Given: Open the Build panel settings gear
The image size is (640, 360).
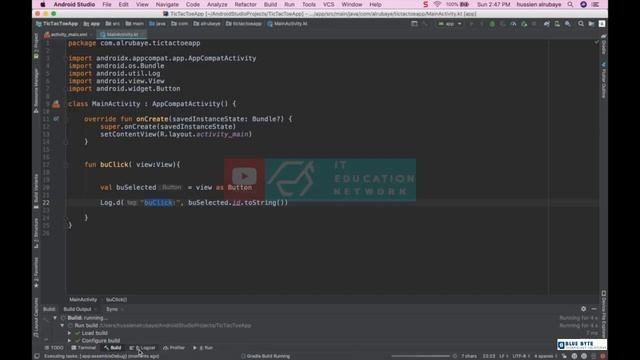Looking at the screenshot, I should (583, 309).
